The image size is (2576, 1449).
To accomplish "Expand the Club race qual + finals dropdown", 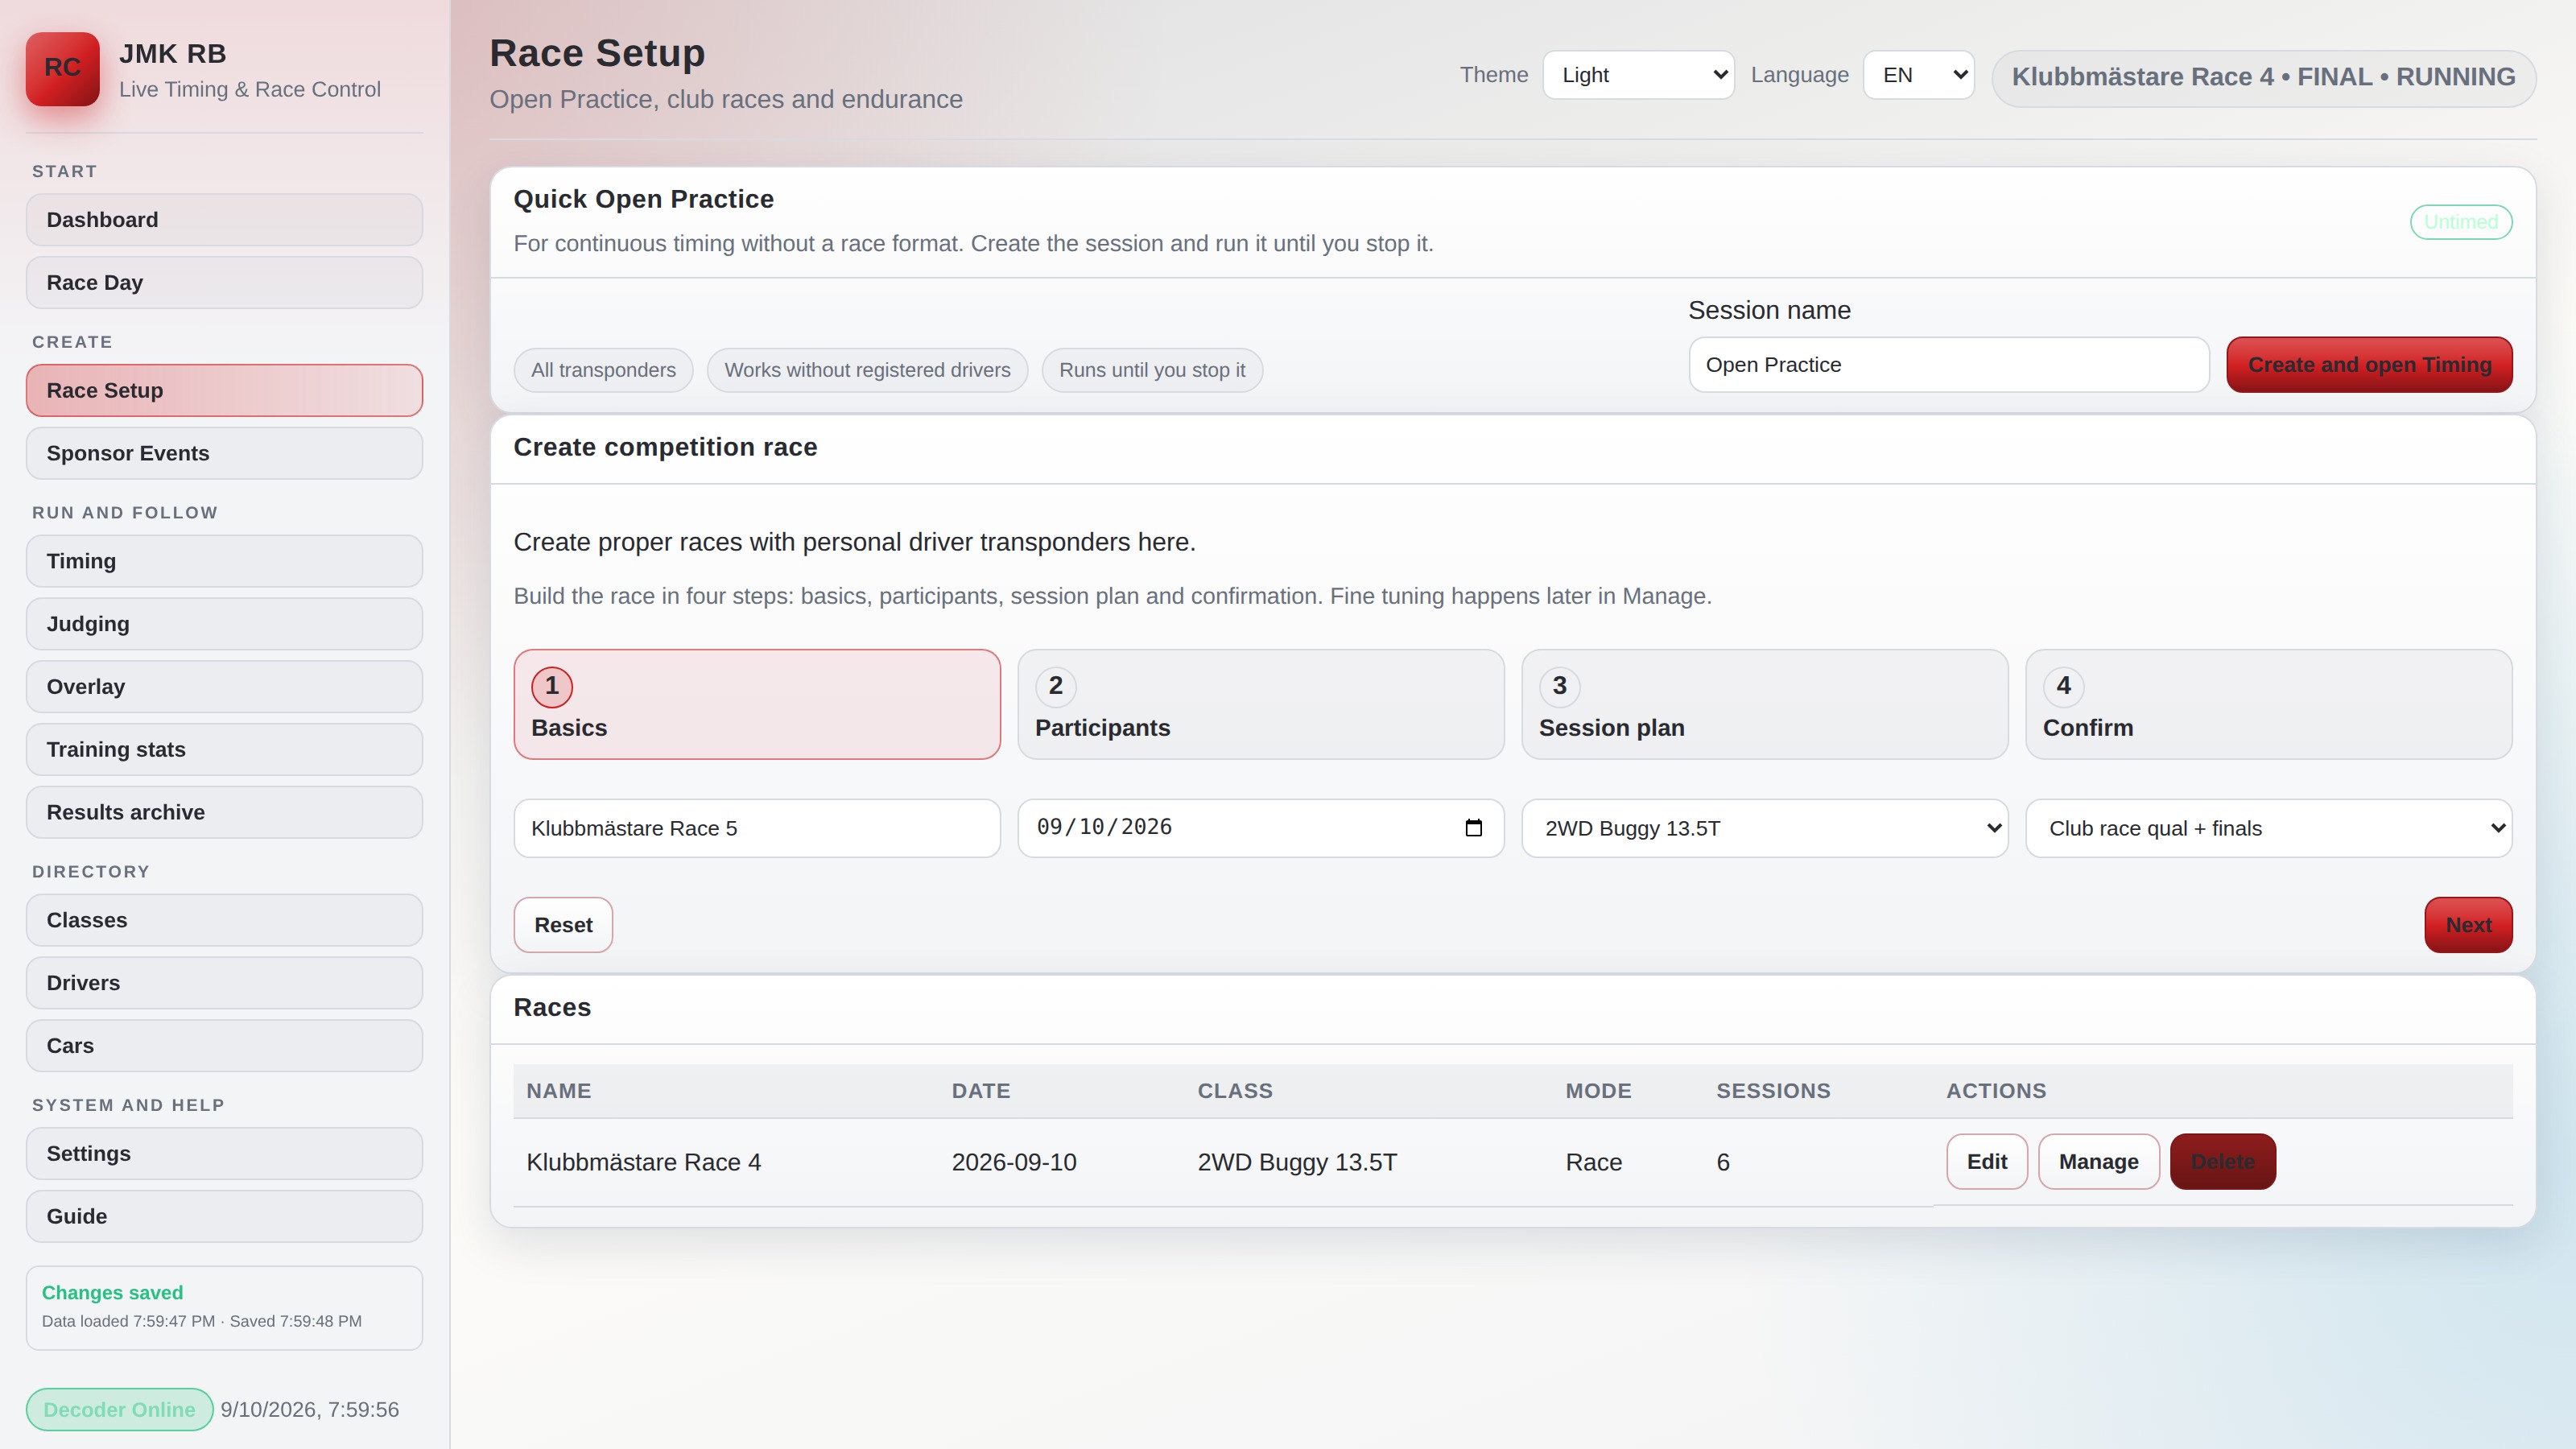I will click(x=2269, y=828).
